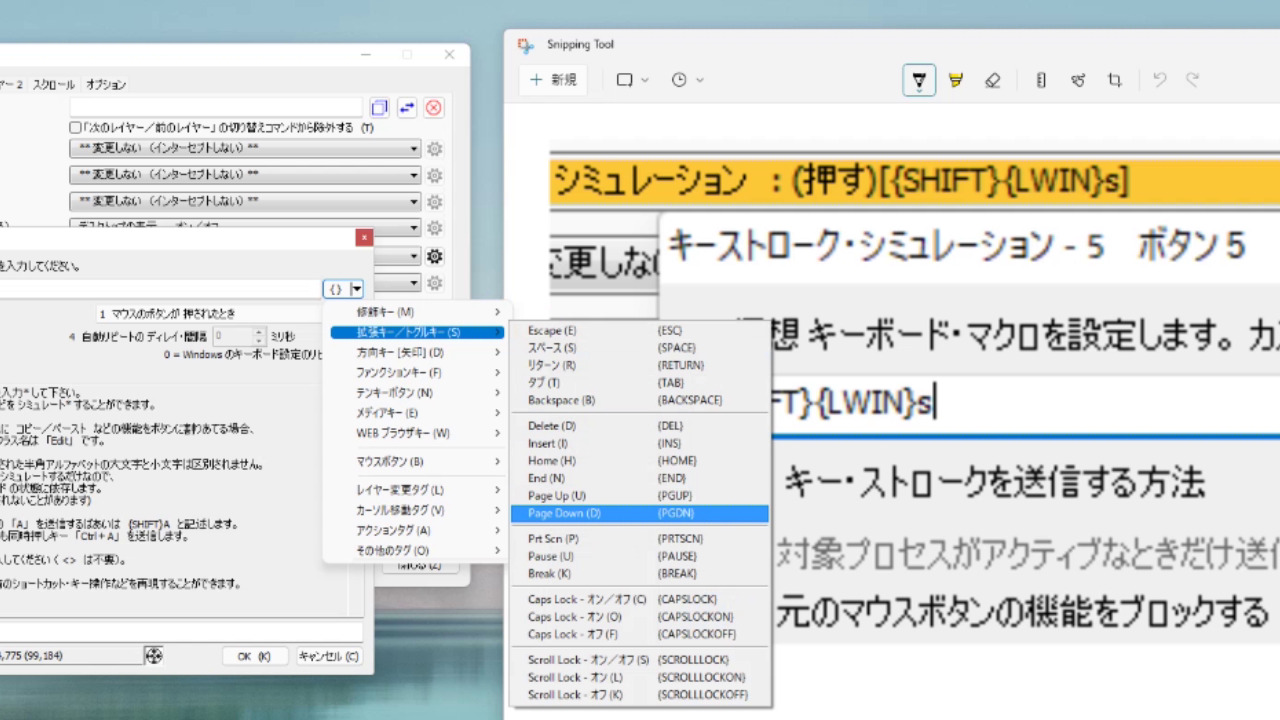
Task: Open the snip delay timer dropdown
Action: point(688,80)
